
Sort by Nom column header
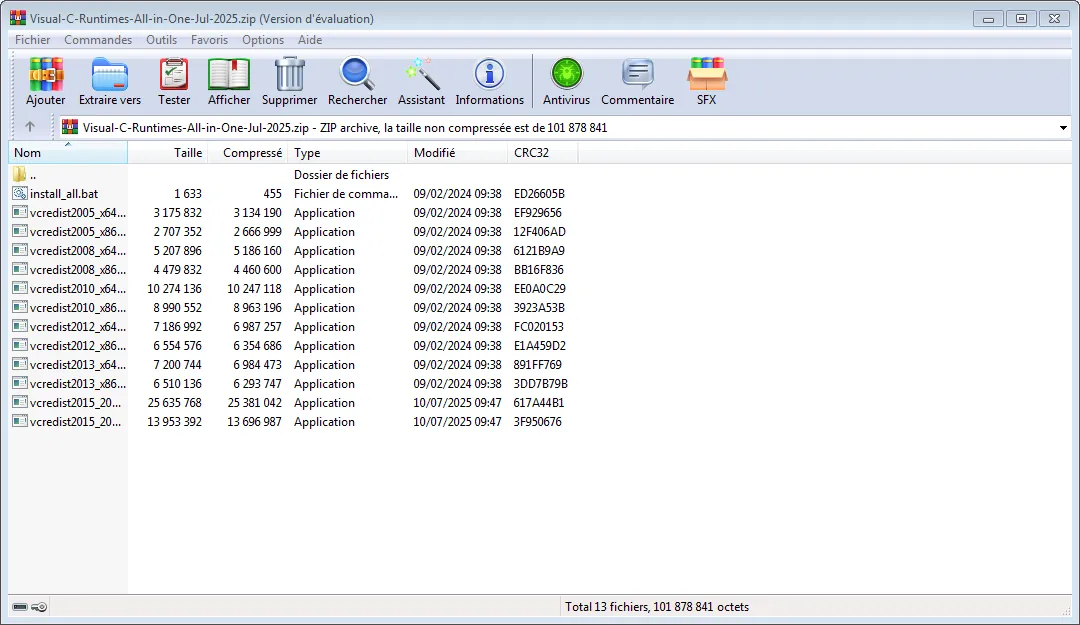coord(68,152)
